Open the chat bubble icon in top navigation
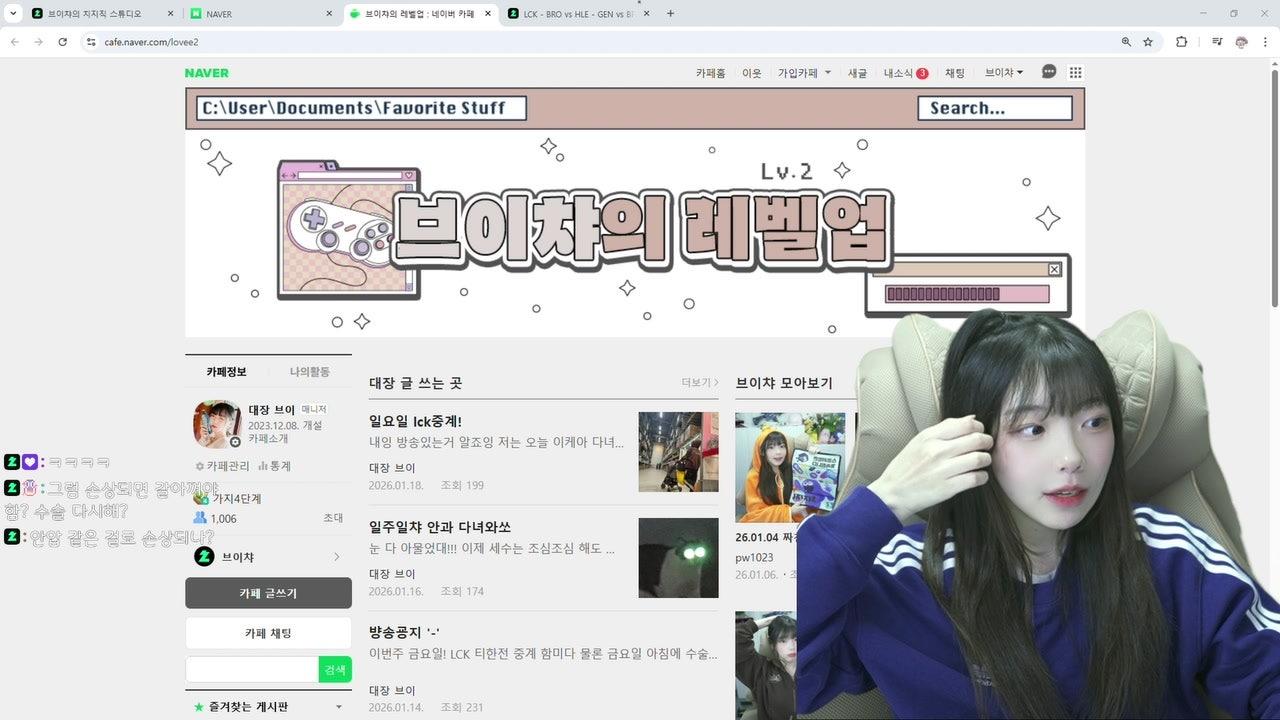 [1048, 72]
